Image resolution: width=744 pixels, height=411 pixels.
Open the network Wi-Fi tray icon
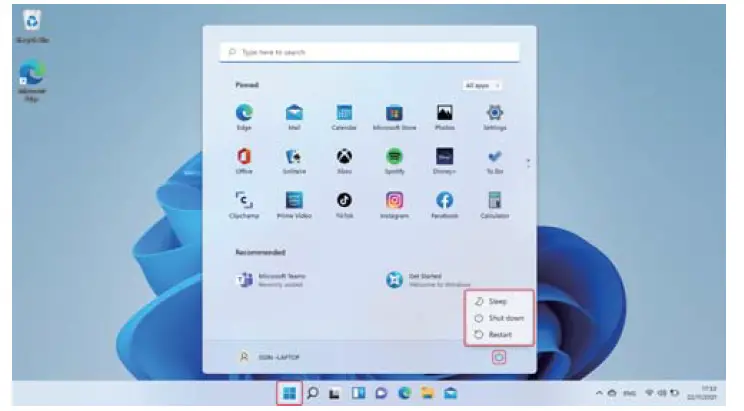click(x=649, y=393)
